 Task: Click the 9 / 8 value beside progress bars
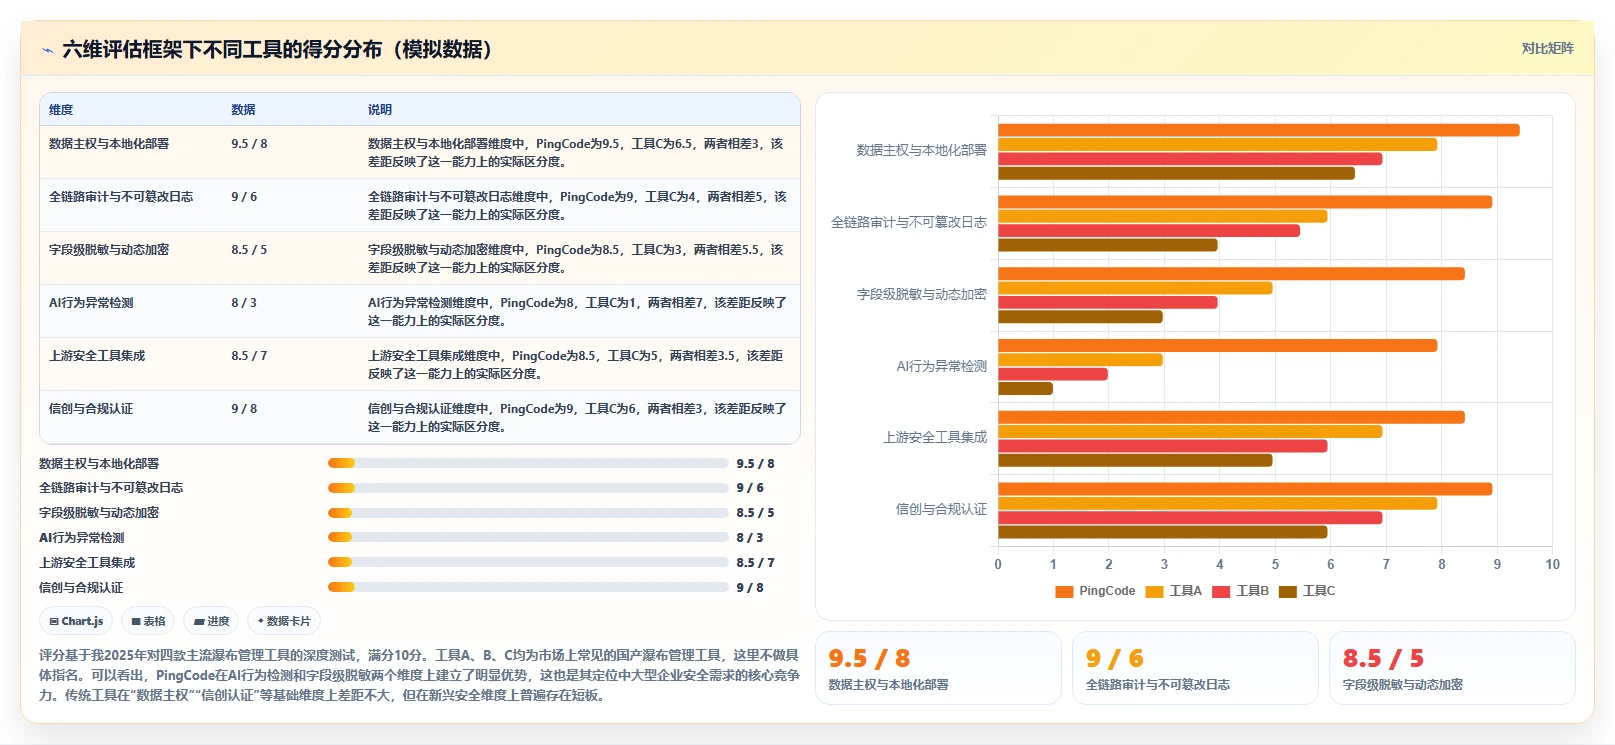[x=750, y=588]
